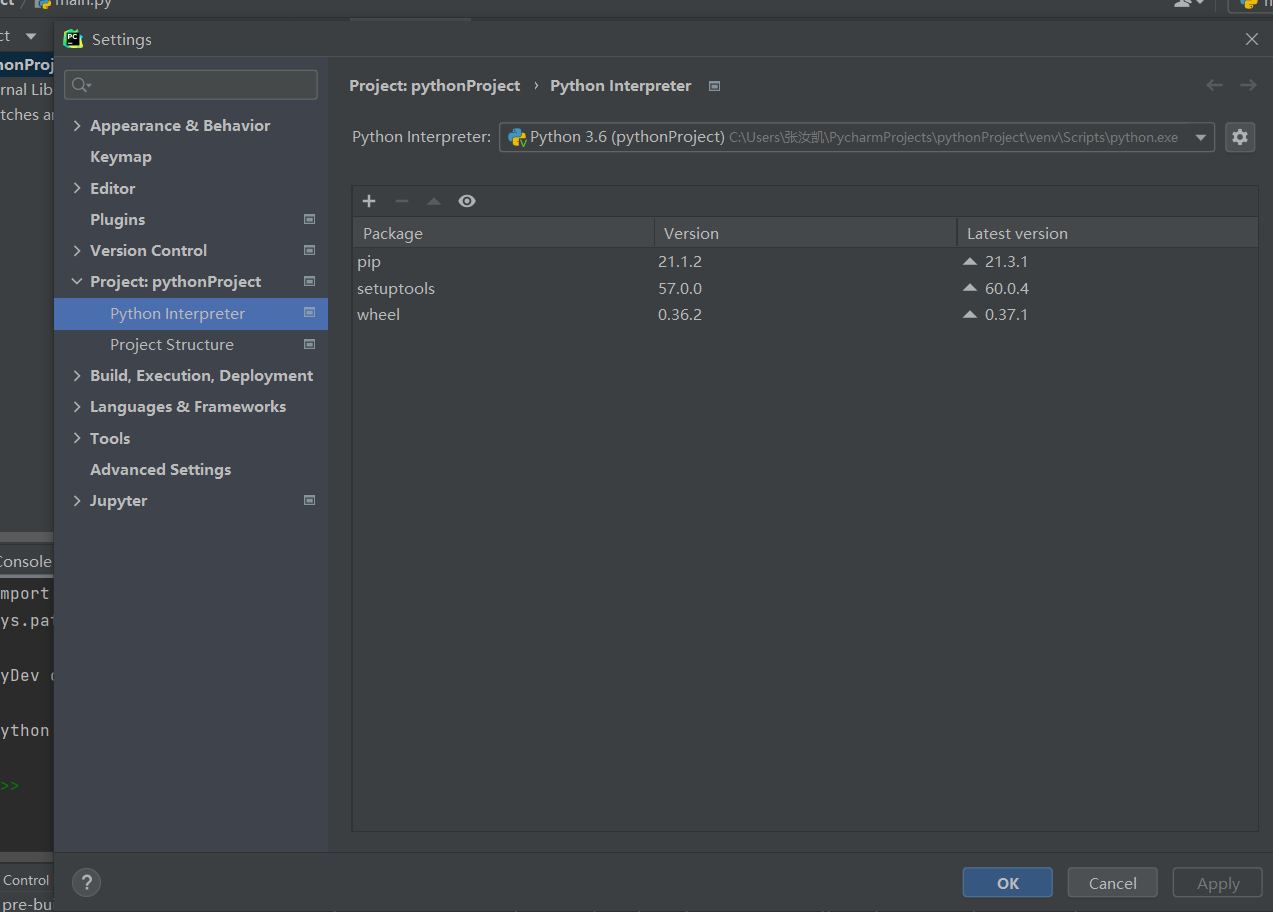Click Project: pythonProject breadcrumb
Image resolution: width=1273 pixels, height=912 pixels.
pos(435,86)
